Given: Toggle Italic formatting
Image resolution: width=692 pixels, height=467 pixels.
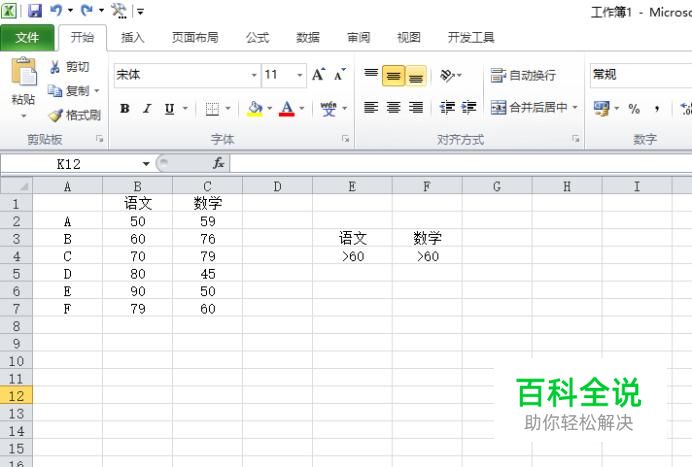Looking at the screenshot, I should tap(147, 109).
